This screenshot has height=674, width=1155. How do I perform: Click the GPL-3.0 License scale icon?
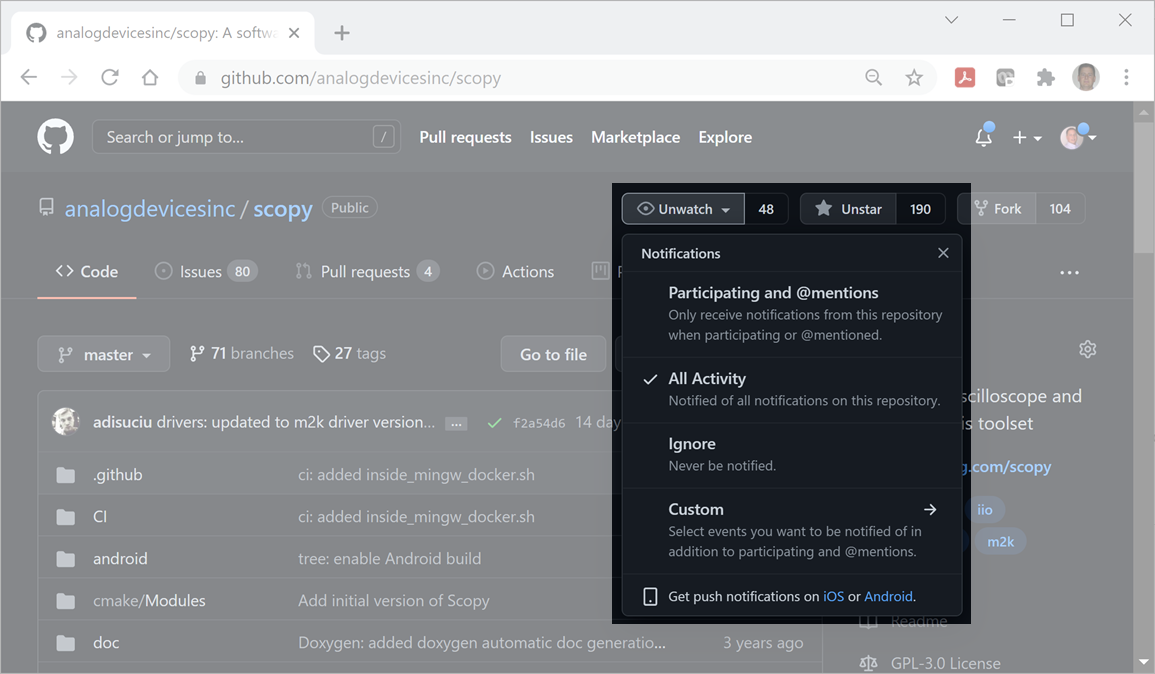(x=868, y=662)
